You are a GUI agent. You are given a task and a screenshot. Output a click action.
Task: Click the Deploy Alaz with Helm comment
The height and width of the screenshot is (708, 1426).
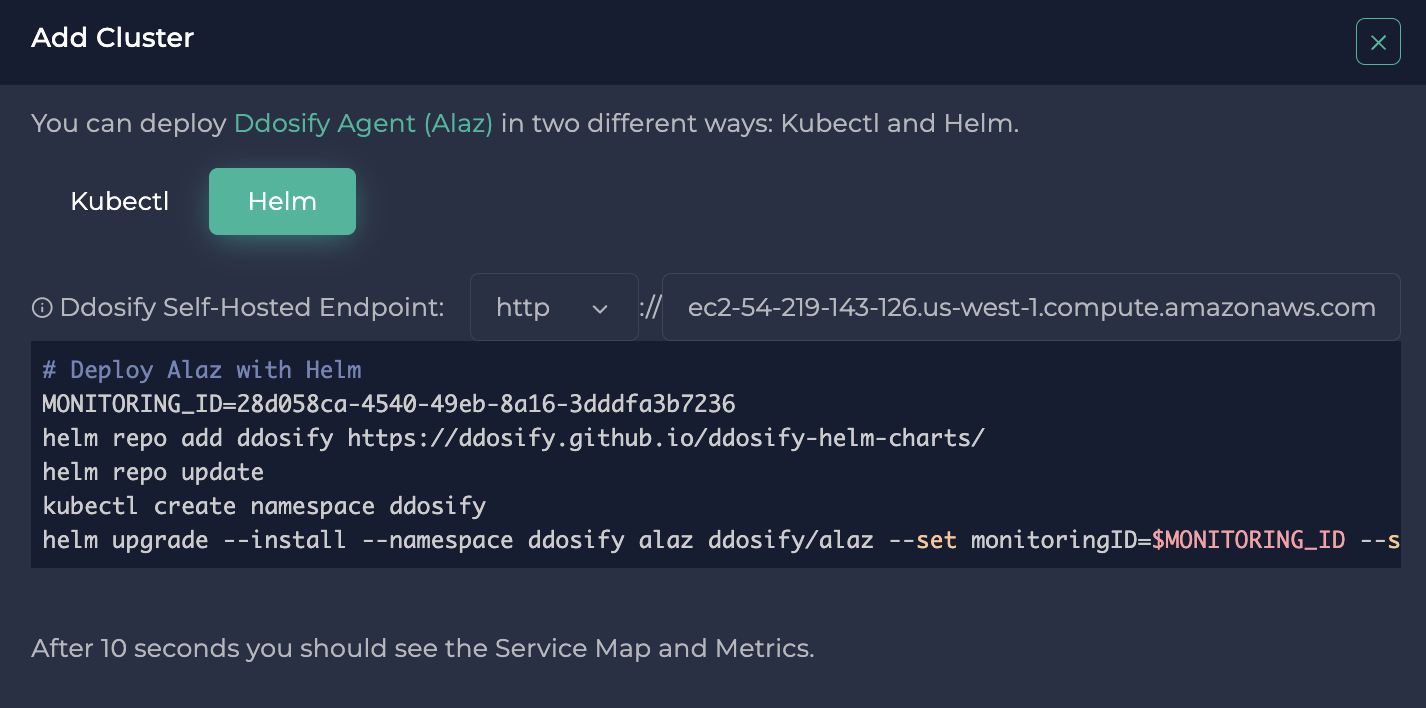(200, 370)
